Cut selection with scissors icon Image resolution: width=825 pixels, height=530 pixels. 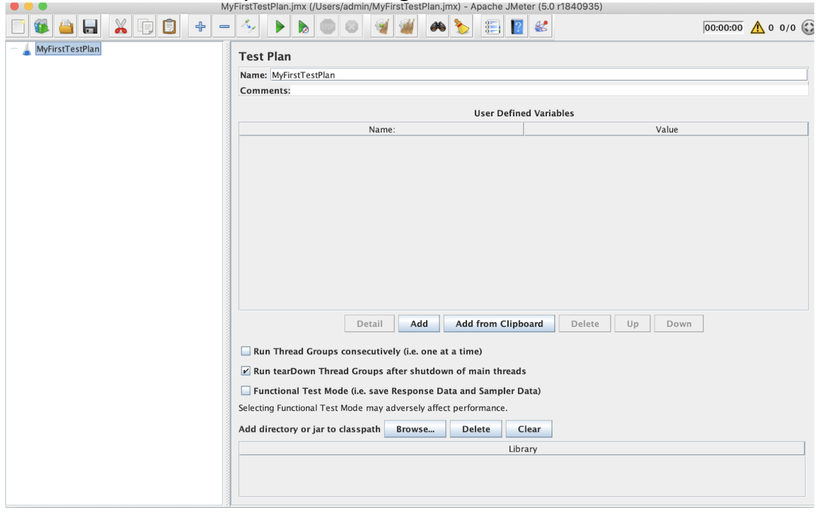coord(120,27)
